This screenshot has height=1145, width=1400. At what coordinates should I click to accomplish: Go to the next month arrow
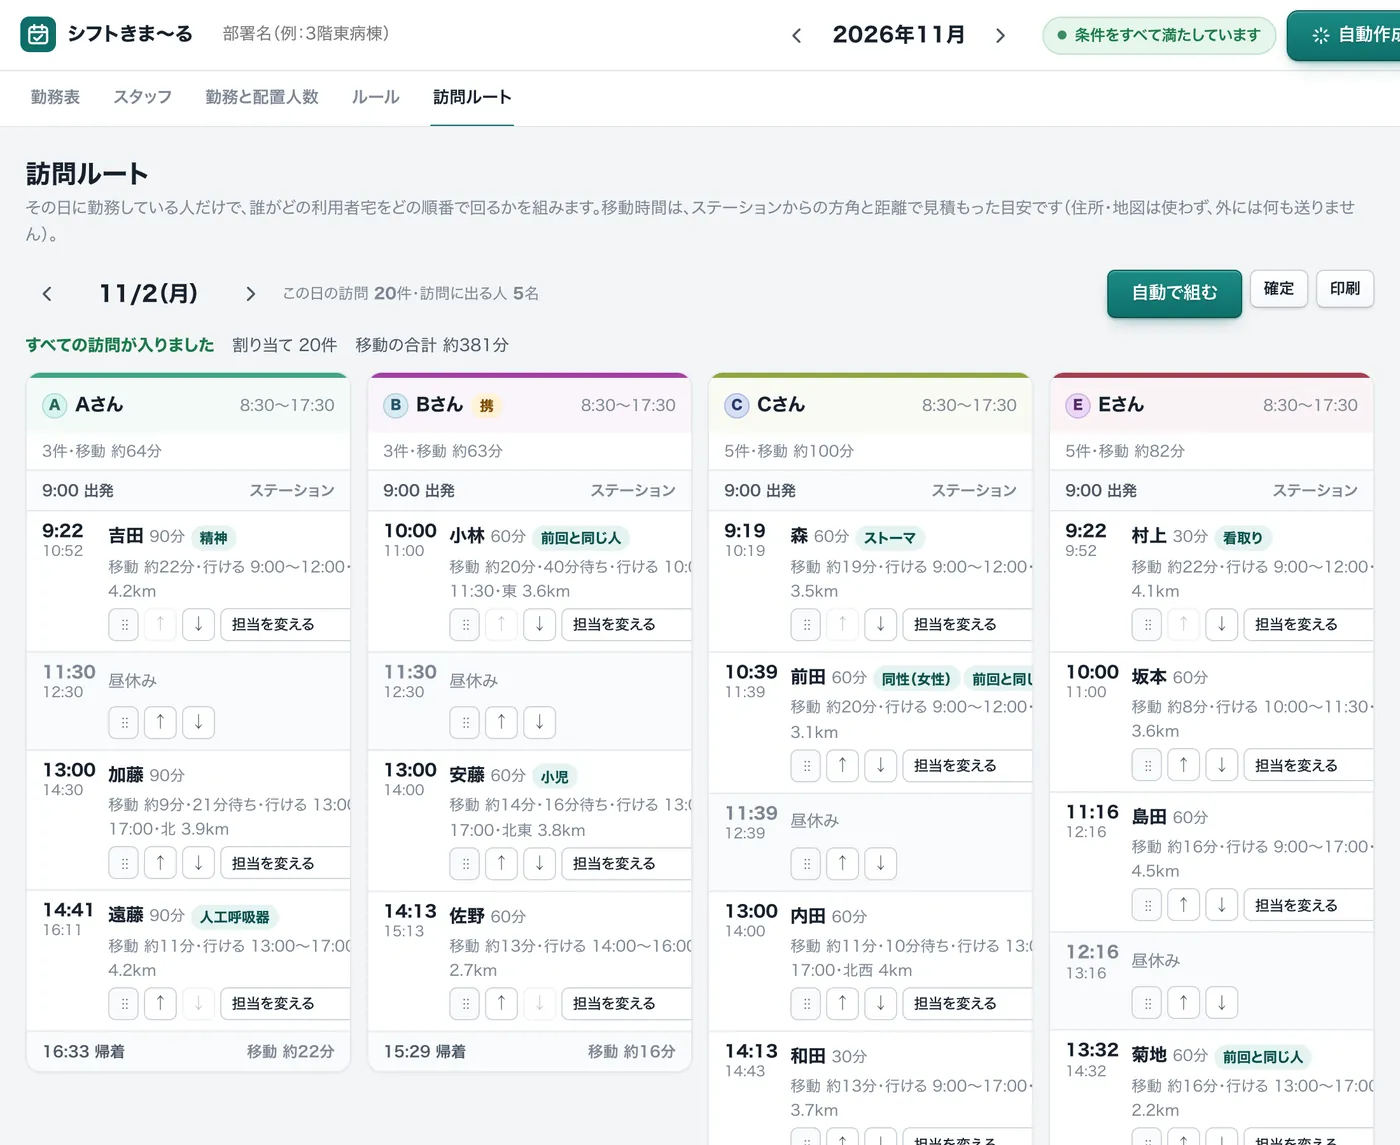(x=1000, y=36)
